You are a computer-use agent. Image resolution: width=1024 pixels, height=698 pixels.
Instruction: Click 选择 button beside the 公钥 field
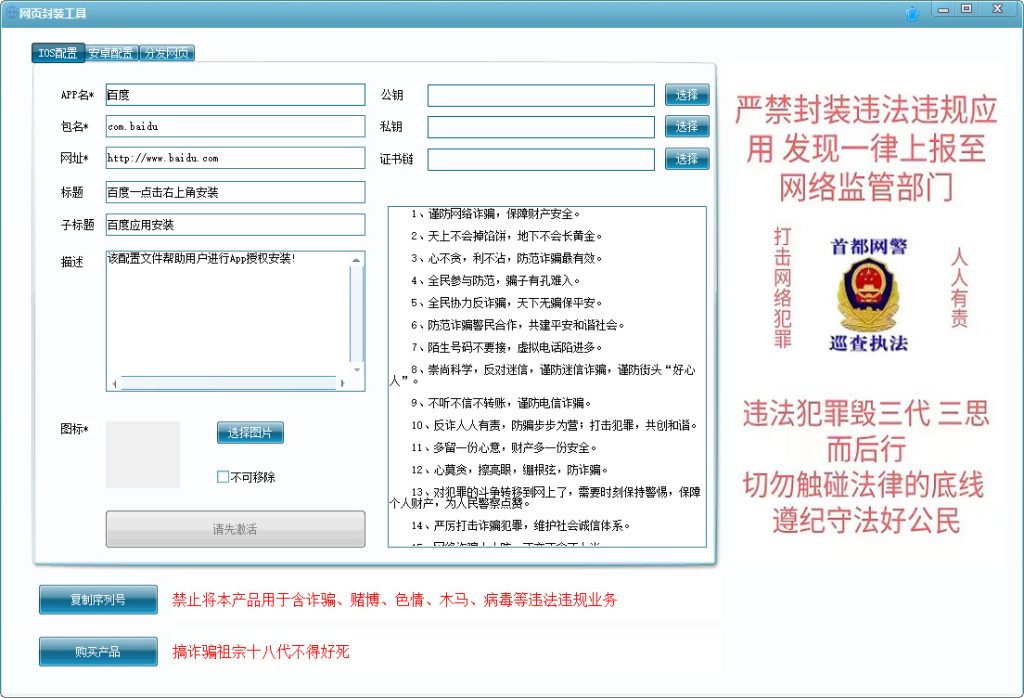(687, 95)
